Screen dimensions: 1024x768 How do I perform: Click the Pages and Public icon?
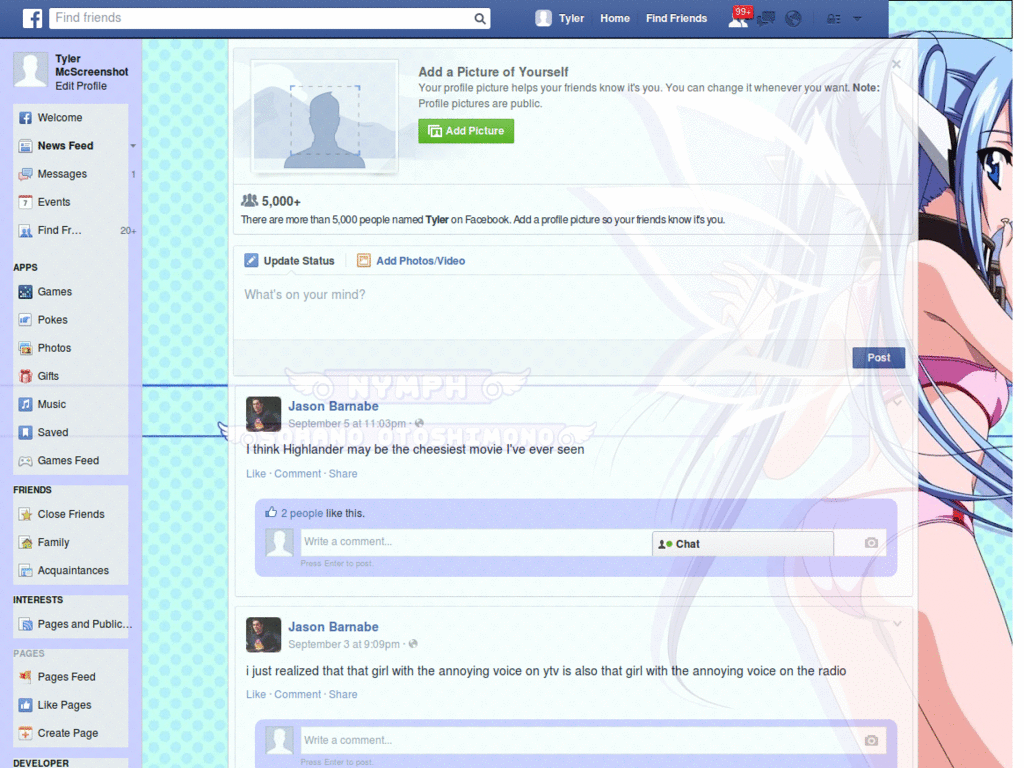(25, 624)
